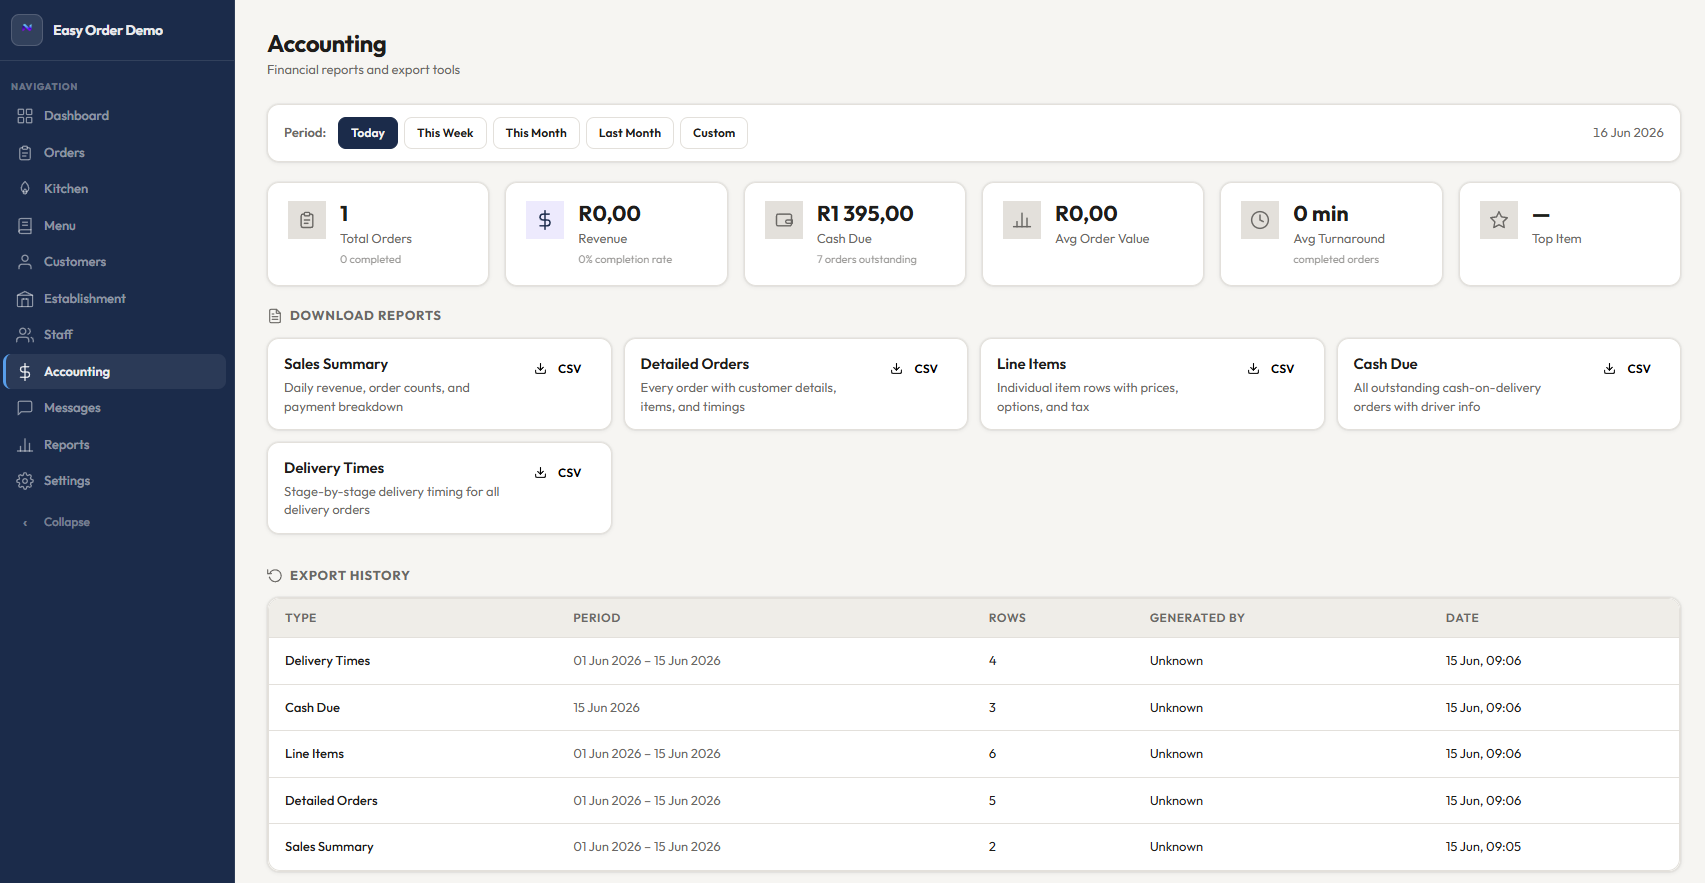Open the Messages navigation item
The image size is (1705, 883).
(115, 408)
